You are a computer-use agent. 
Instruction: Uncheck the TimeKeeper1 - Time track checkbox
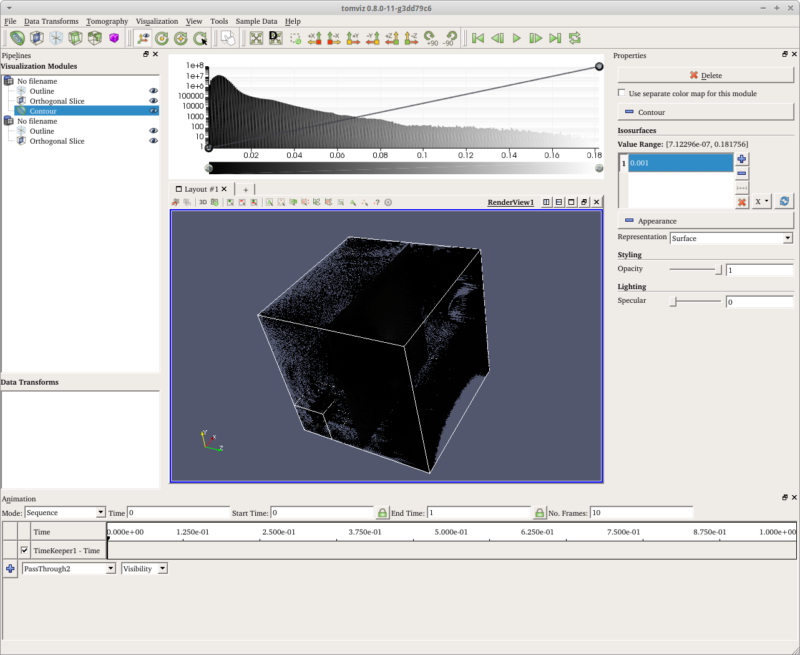click(x=24, y=550)
